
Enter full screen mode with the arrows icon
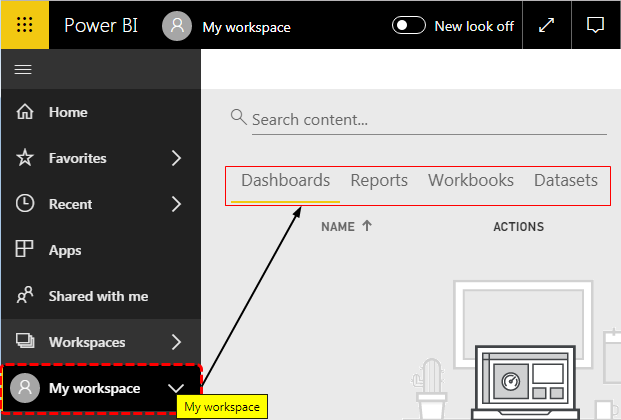(547, 25)
